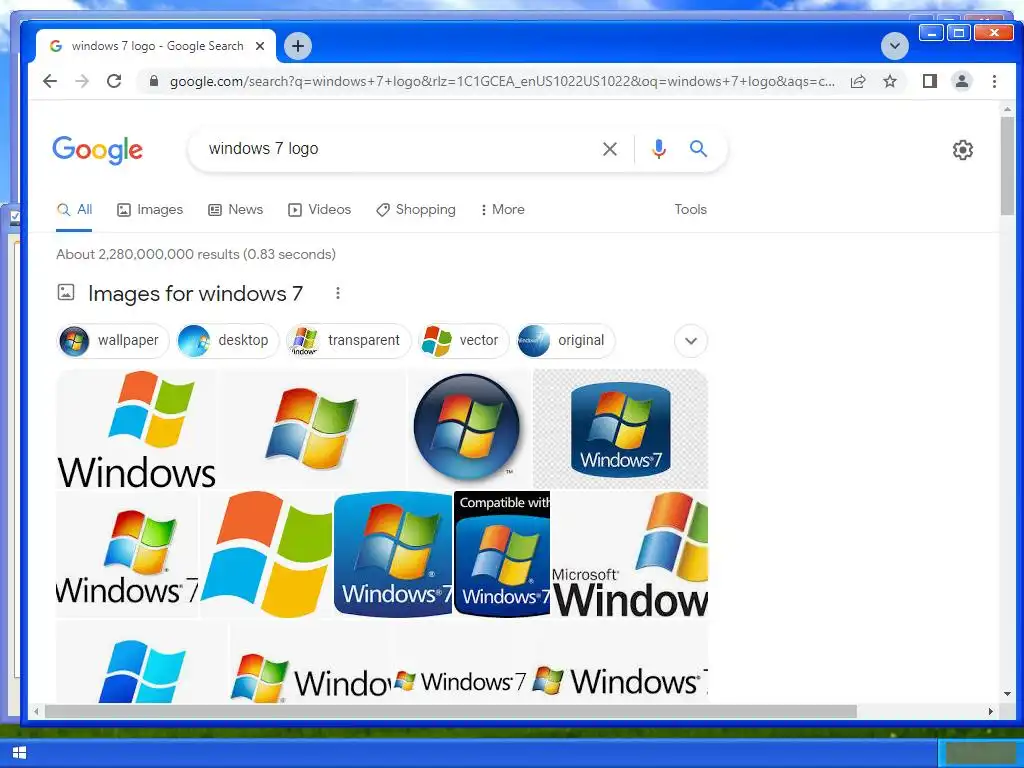Submit search with the magnifier icon

point(698,149)
